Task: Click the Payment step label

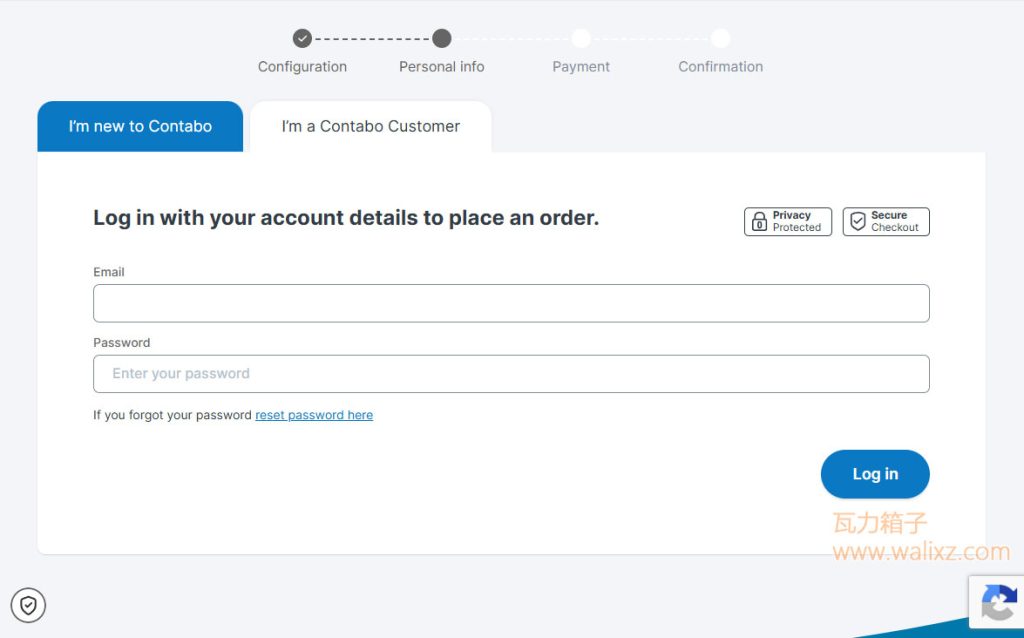Action: coord(581,67)
